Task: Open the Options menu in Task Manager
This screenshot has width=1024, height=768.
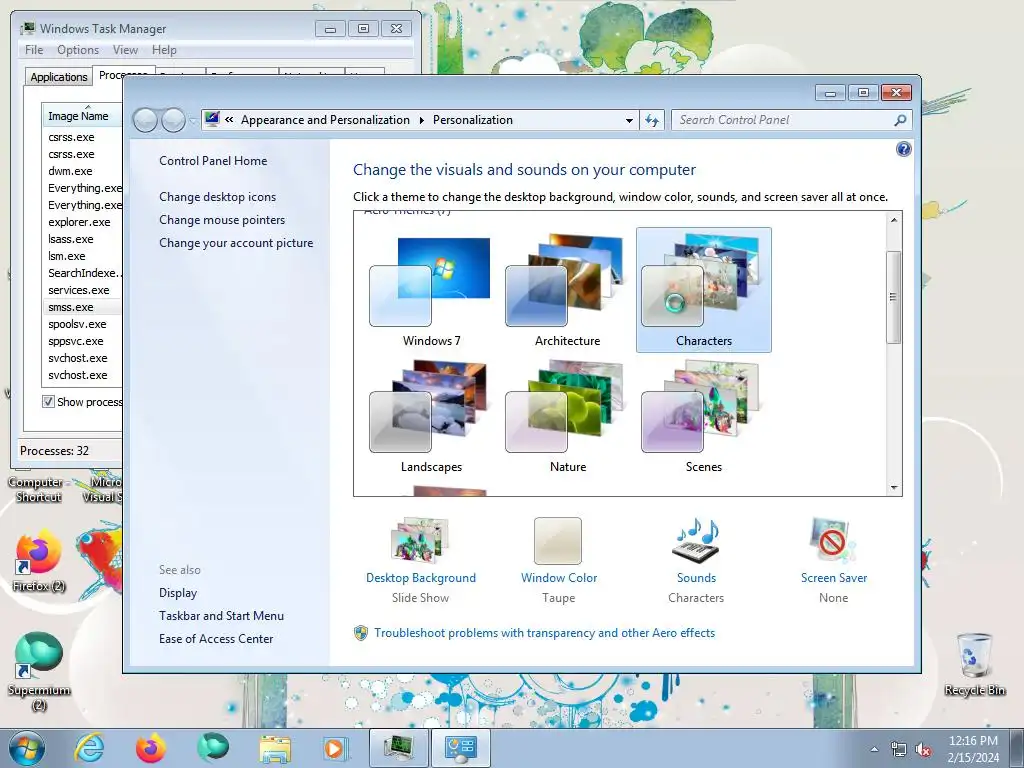Action: [78, 50]
